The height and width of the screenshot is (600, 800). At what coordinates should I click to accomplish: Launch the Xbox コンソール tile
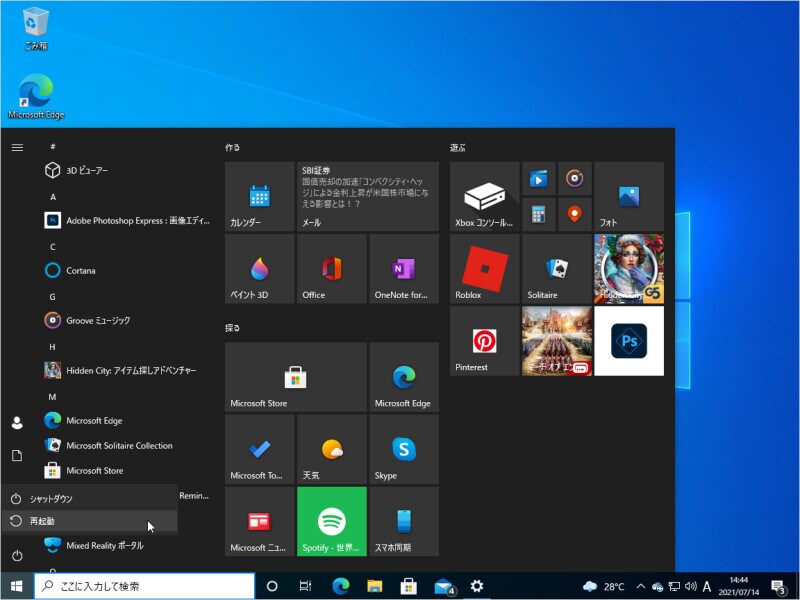(x=484, y=195)
